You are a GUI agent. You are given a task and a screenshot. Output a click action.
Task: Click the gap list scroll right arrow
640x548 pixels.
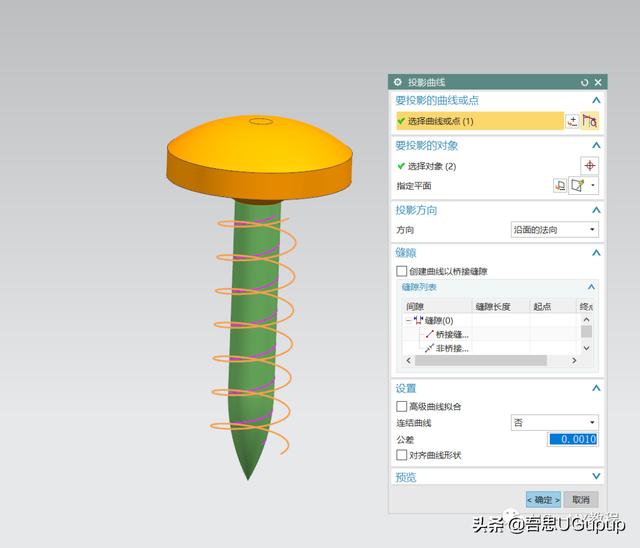574,360
